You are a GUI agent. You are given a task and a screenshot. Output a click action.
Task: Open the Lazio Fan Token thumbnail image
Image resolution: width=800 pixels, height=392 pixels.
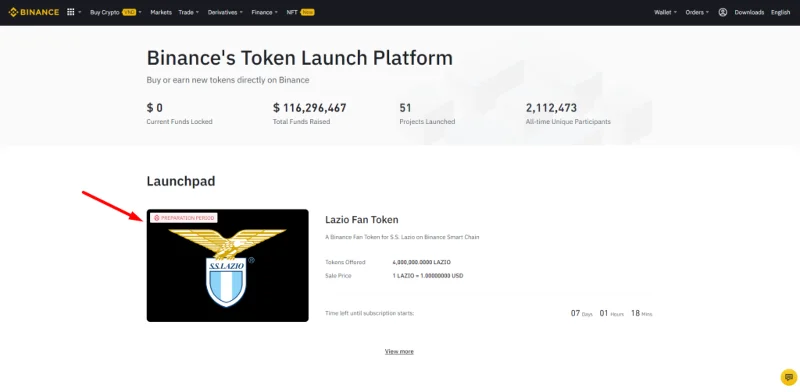[x=228, y=265]
